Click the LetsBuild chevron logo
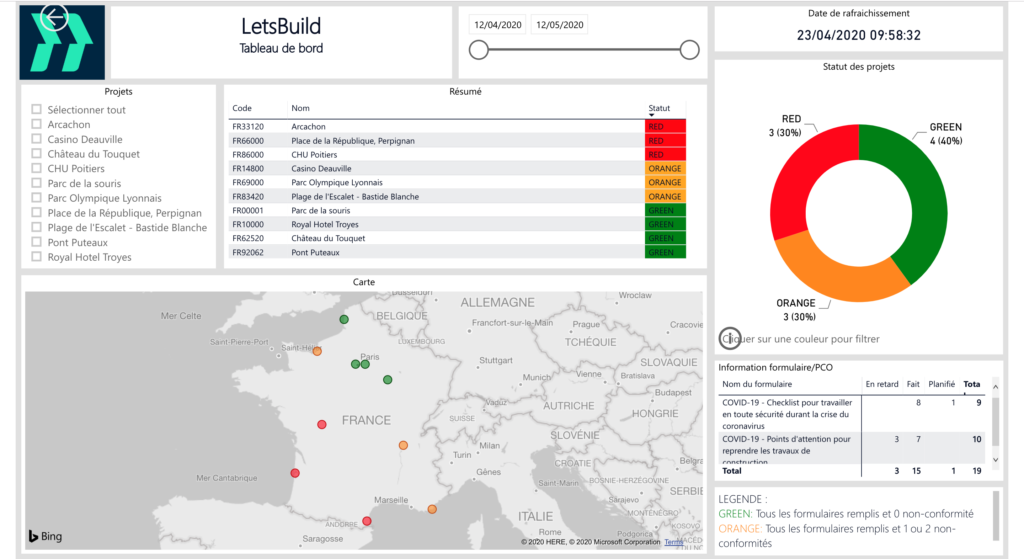 (x=62, y=46)
